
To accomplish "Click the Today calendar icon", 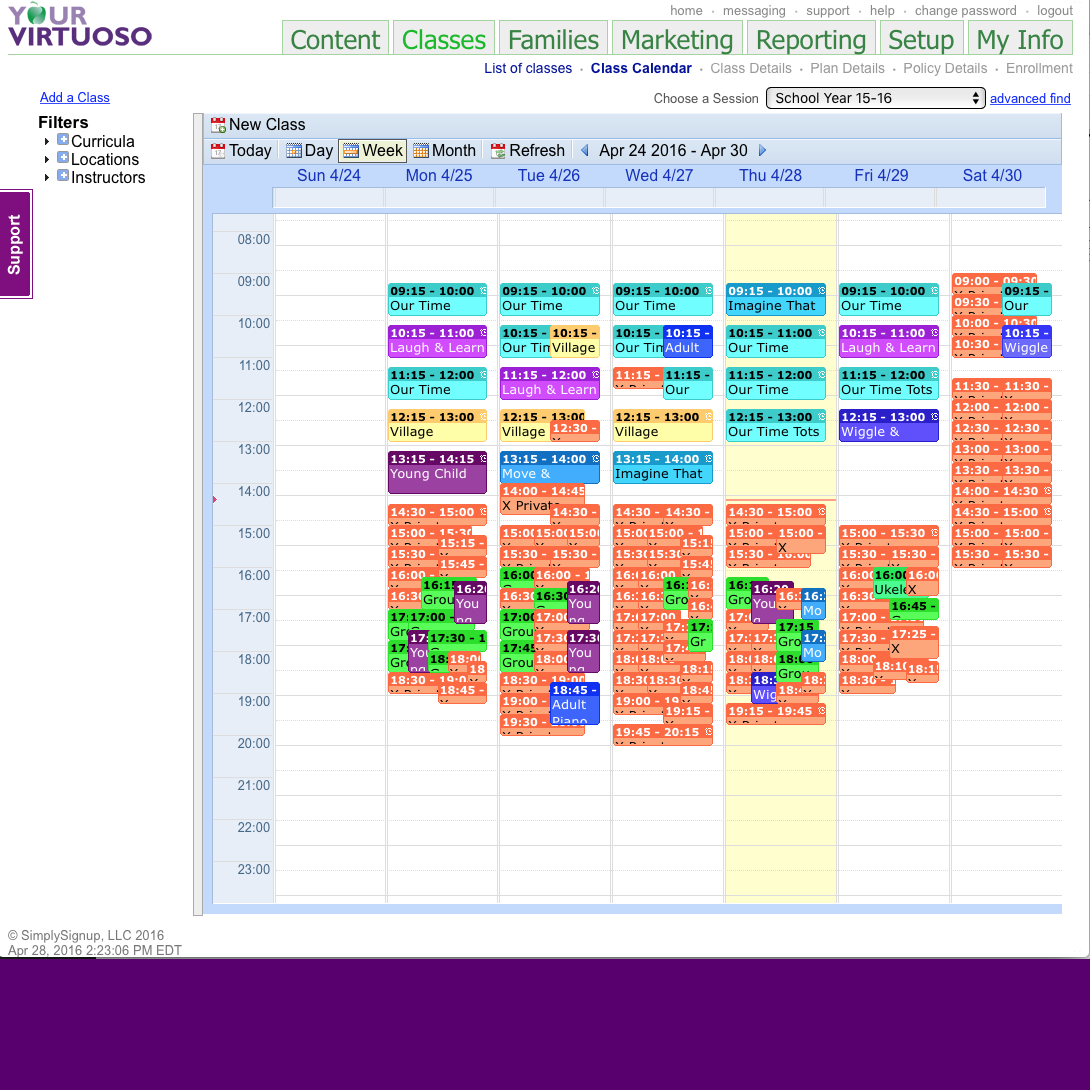I will coord(218,151).
